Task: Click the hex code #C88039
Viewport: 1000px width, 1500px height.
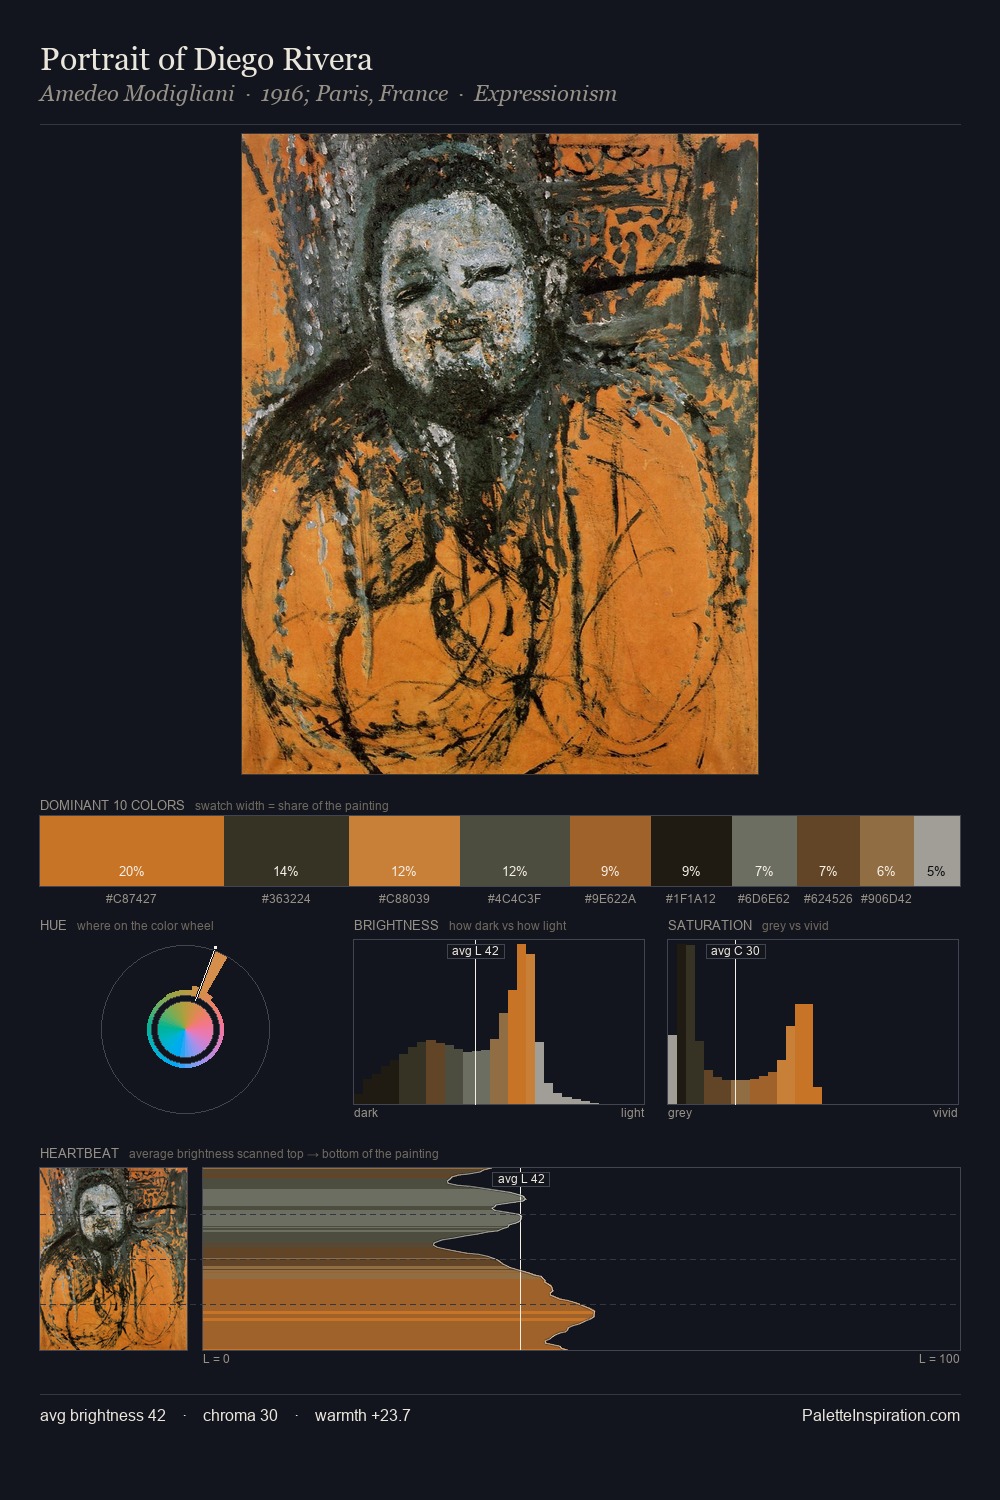Action: [404, 899]
